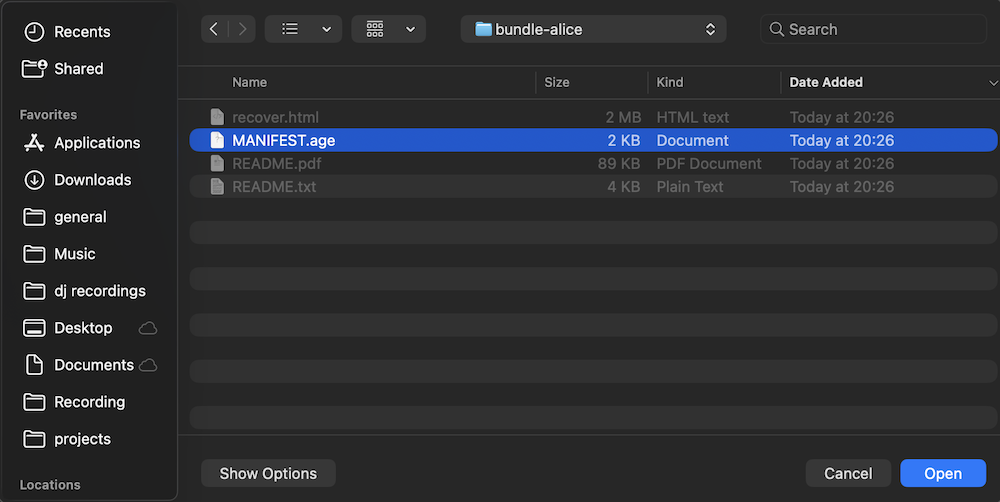Click the search magnifier icon
Screen dimensions: 1000x502
(776, 29)
